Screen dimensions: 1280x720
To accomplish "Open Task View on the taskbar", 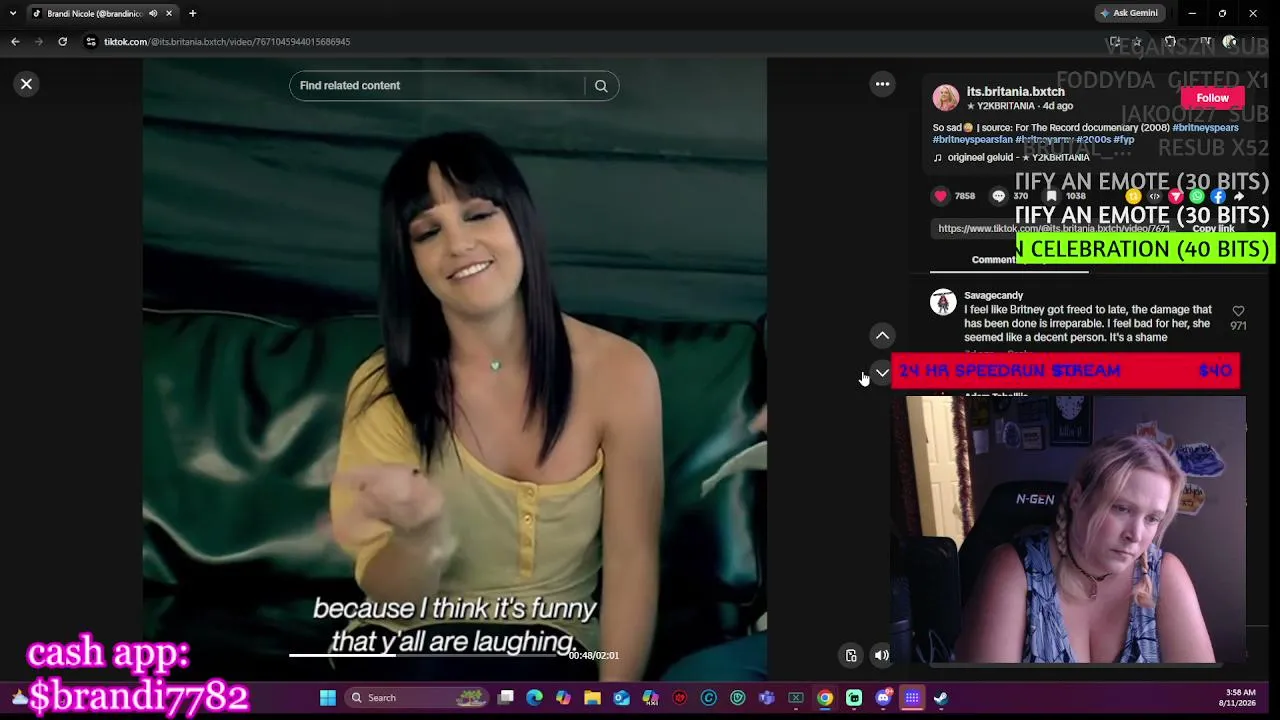I will pyautogui.click(x=506, y=698).
